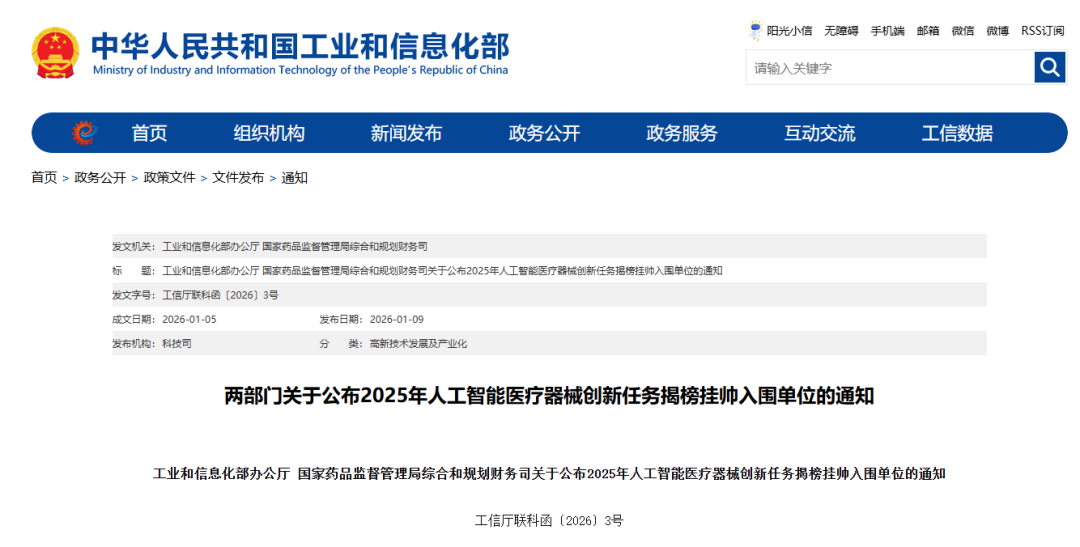Click the national emblem logo
This screenshot has width=1080, height=547.
[55, 52]
